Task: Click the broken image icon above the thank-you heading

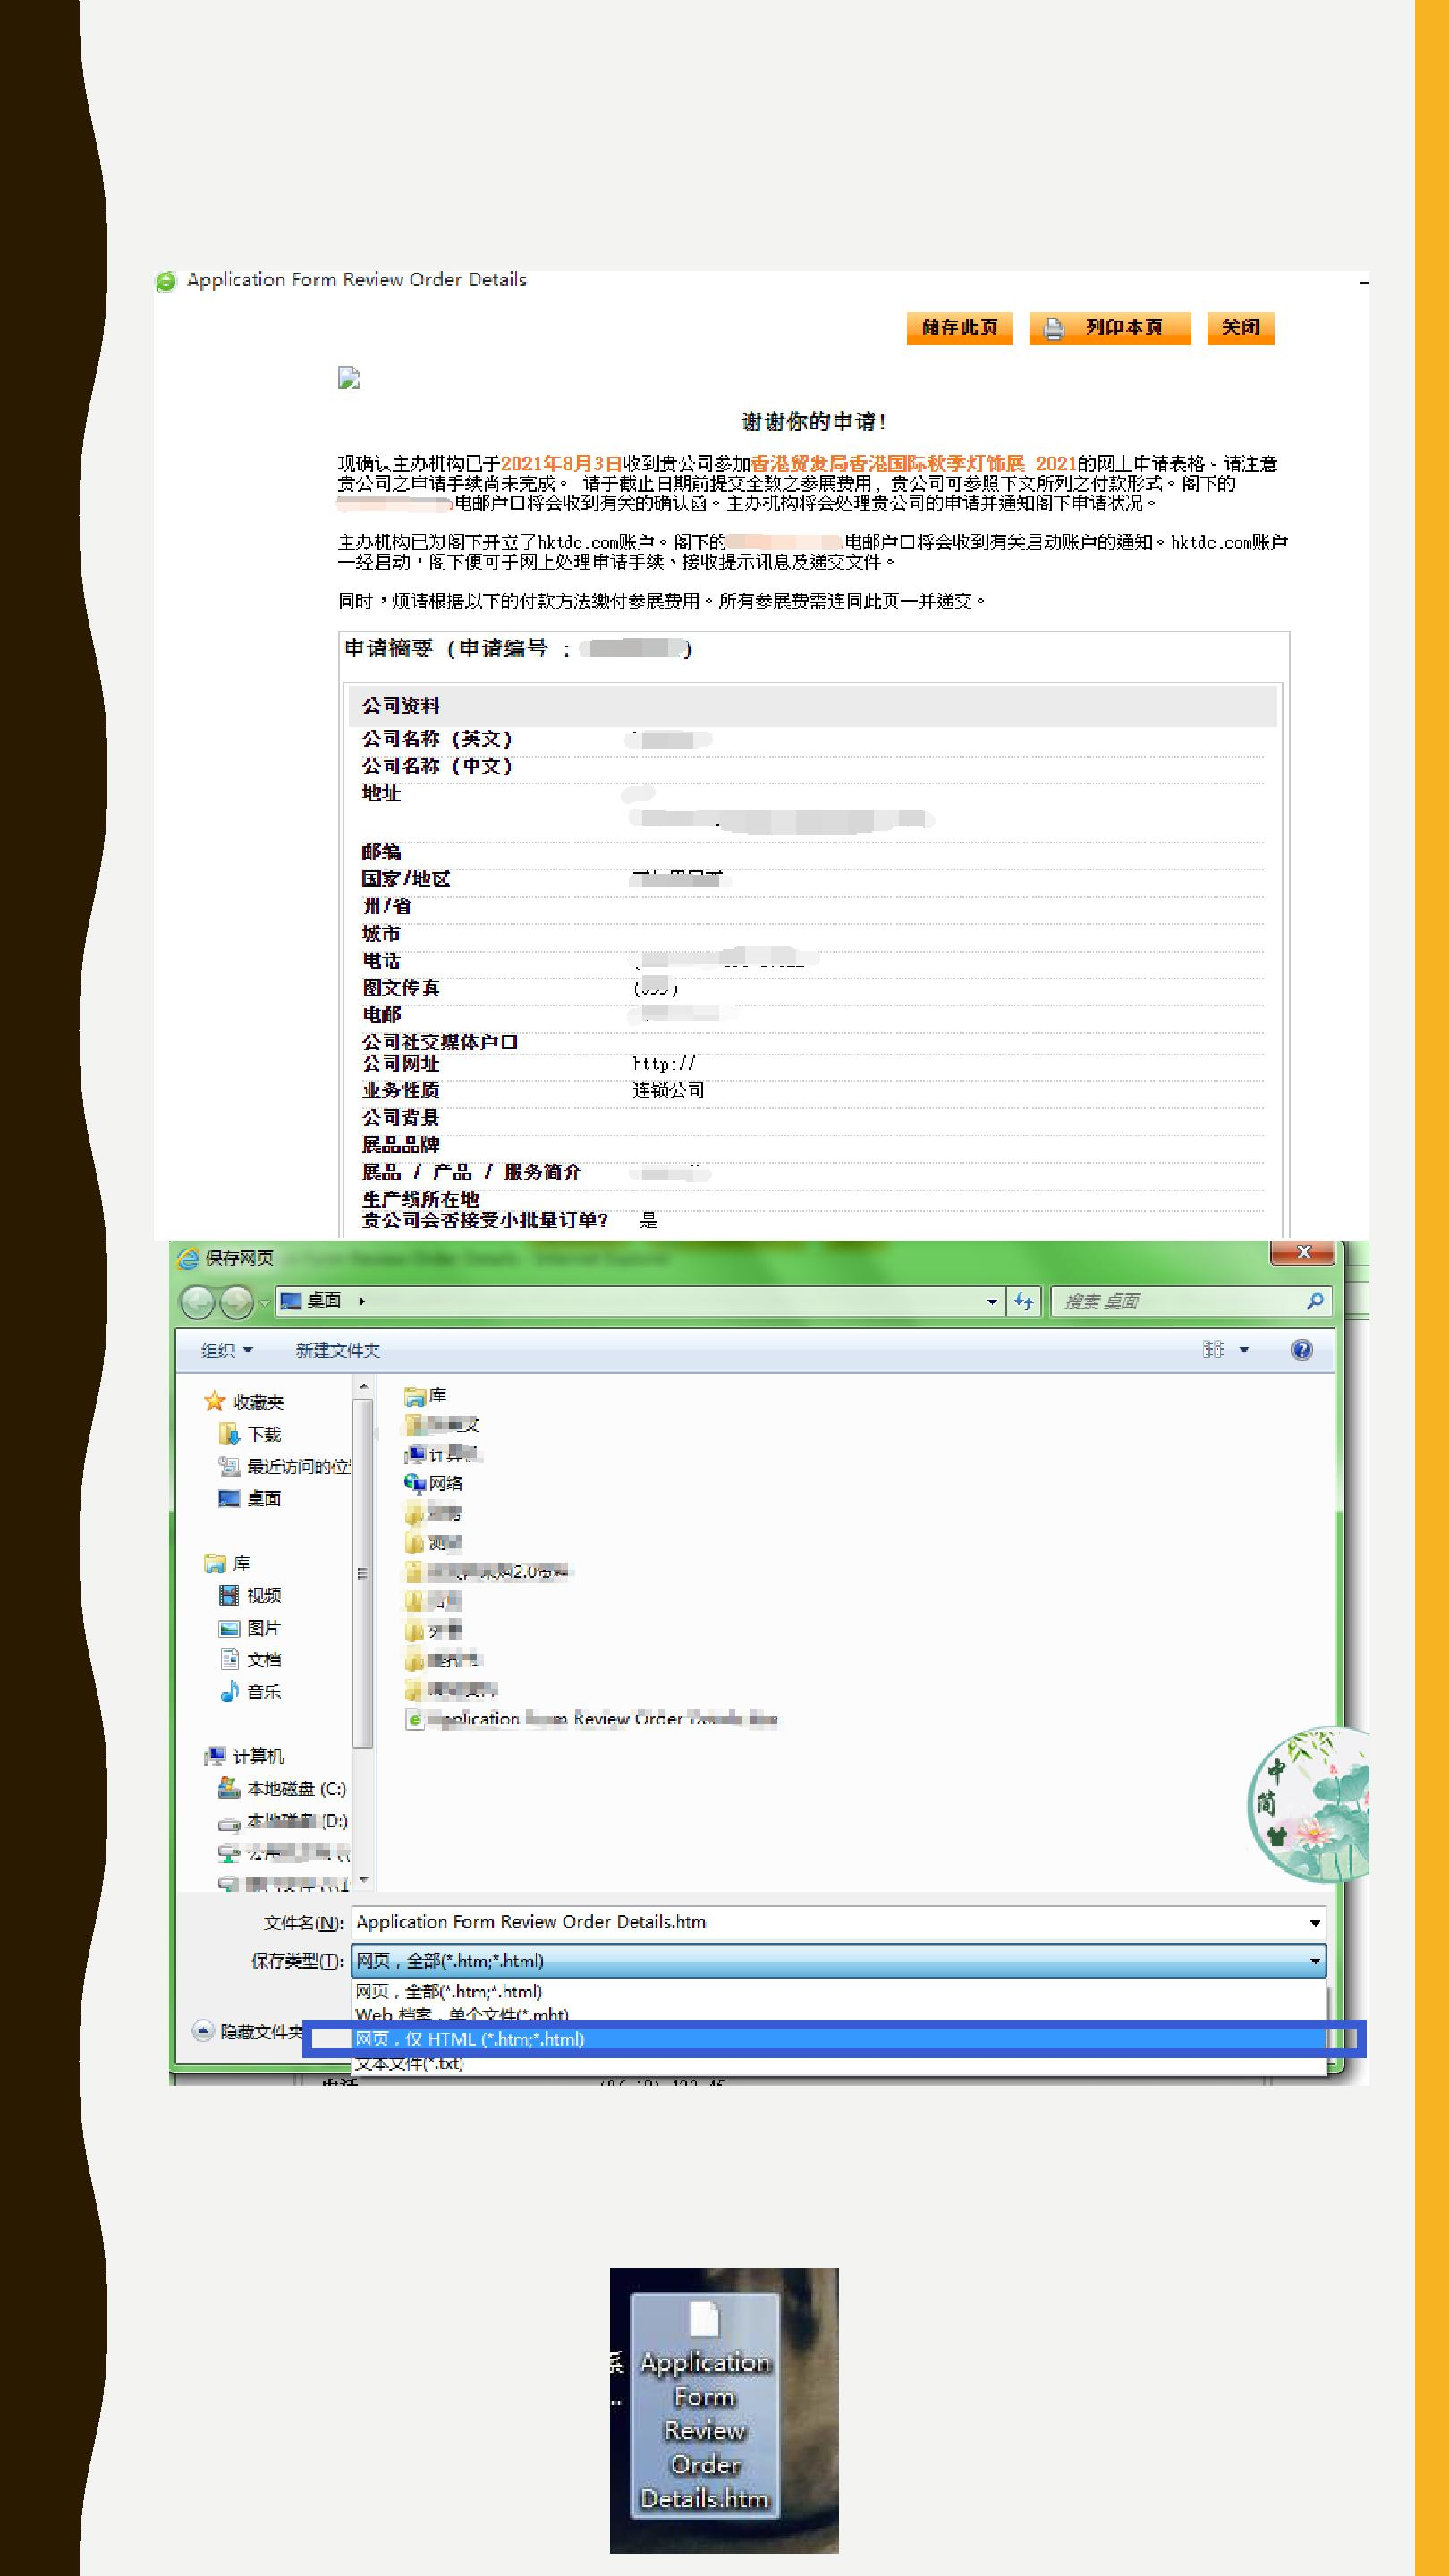Action: pos(348,378)
